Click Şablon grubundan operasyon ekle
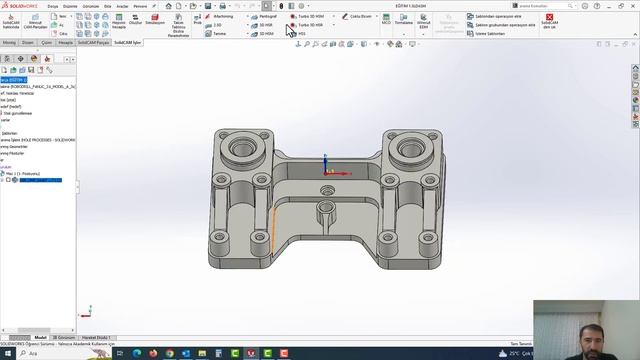Image resolution: width=640 pixels, height=360 pixels. (x=501, y=25)
